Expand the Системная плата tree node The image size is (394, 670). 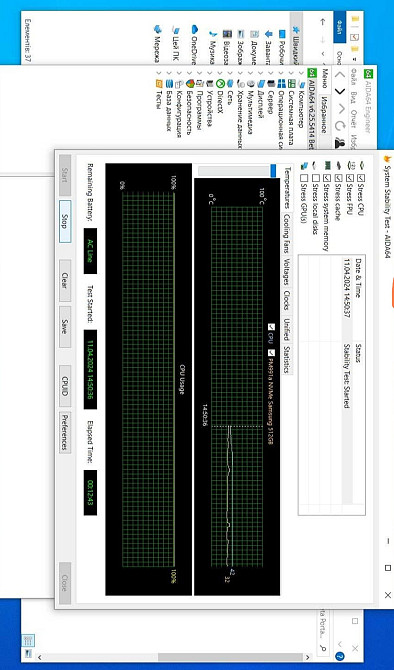(x=292, y=73)
